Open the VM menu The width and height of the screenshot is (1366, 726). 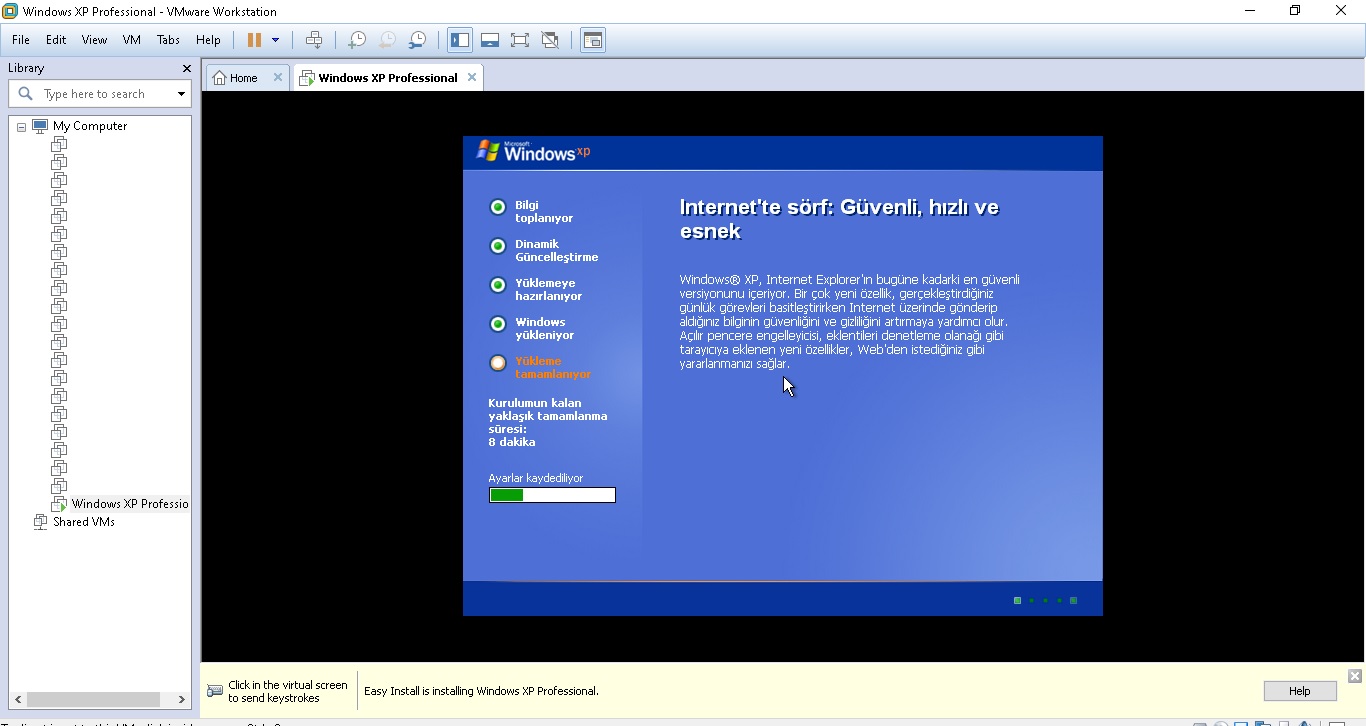tap(132, 40)
